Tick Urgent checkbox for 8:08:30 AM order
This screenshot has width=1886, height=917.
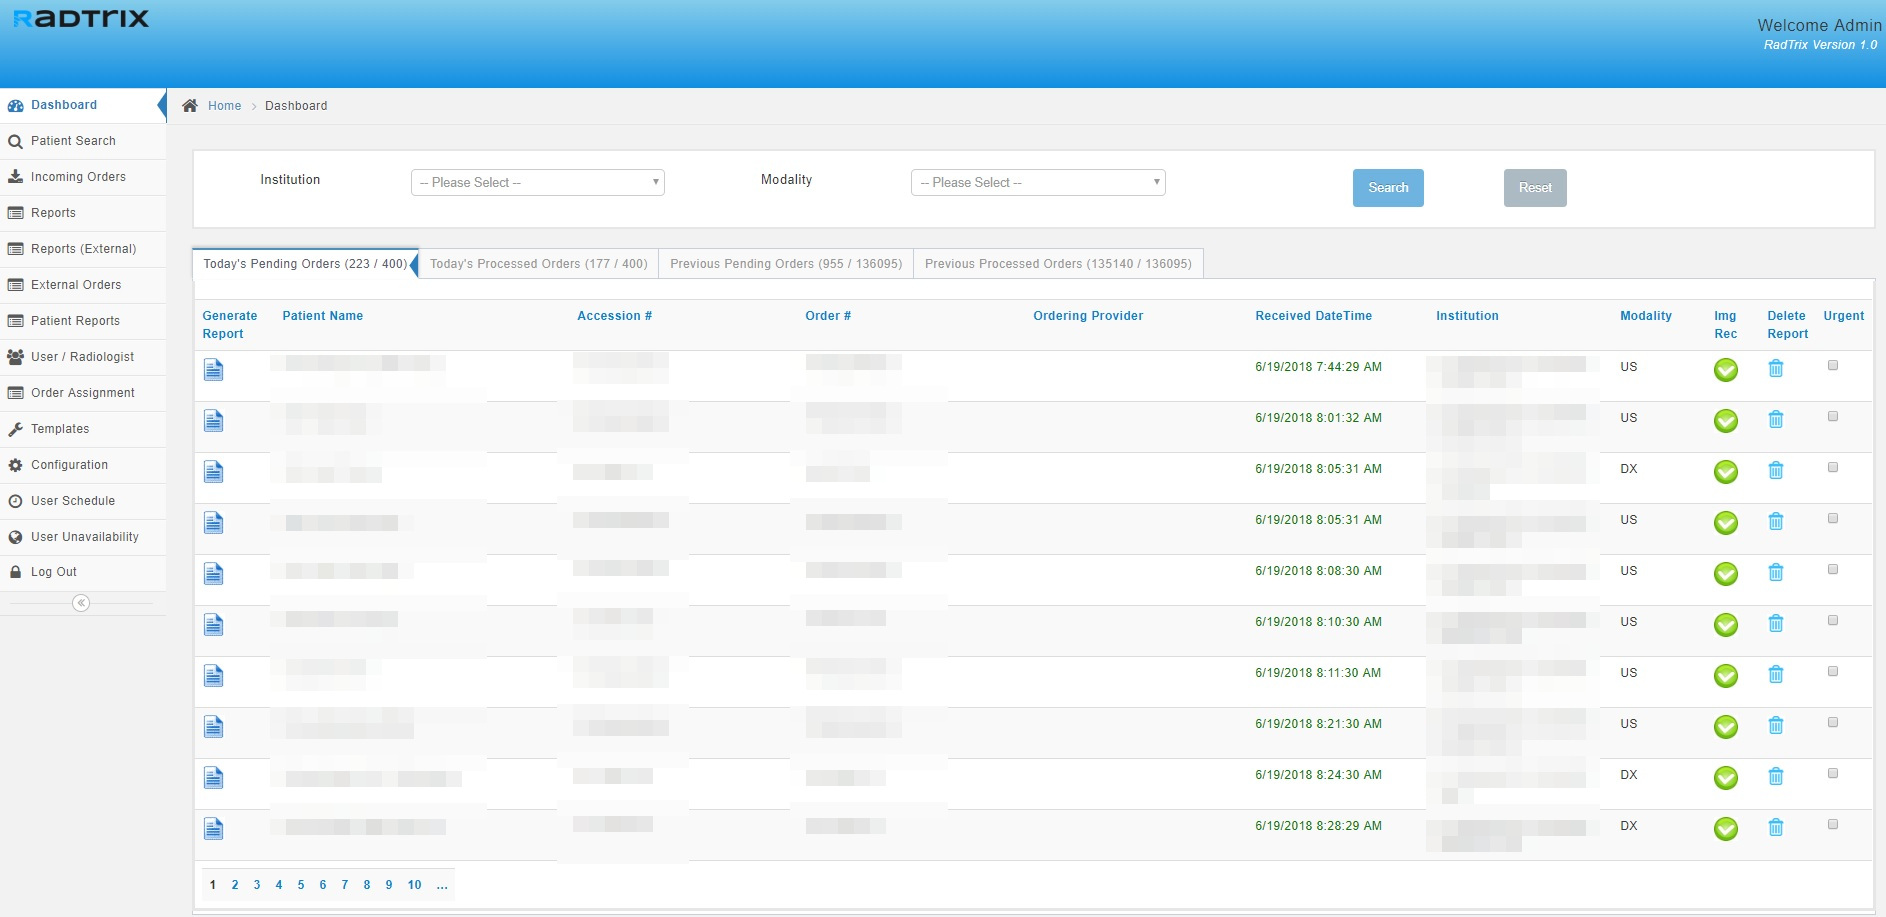click(x=1832, y=570)
